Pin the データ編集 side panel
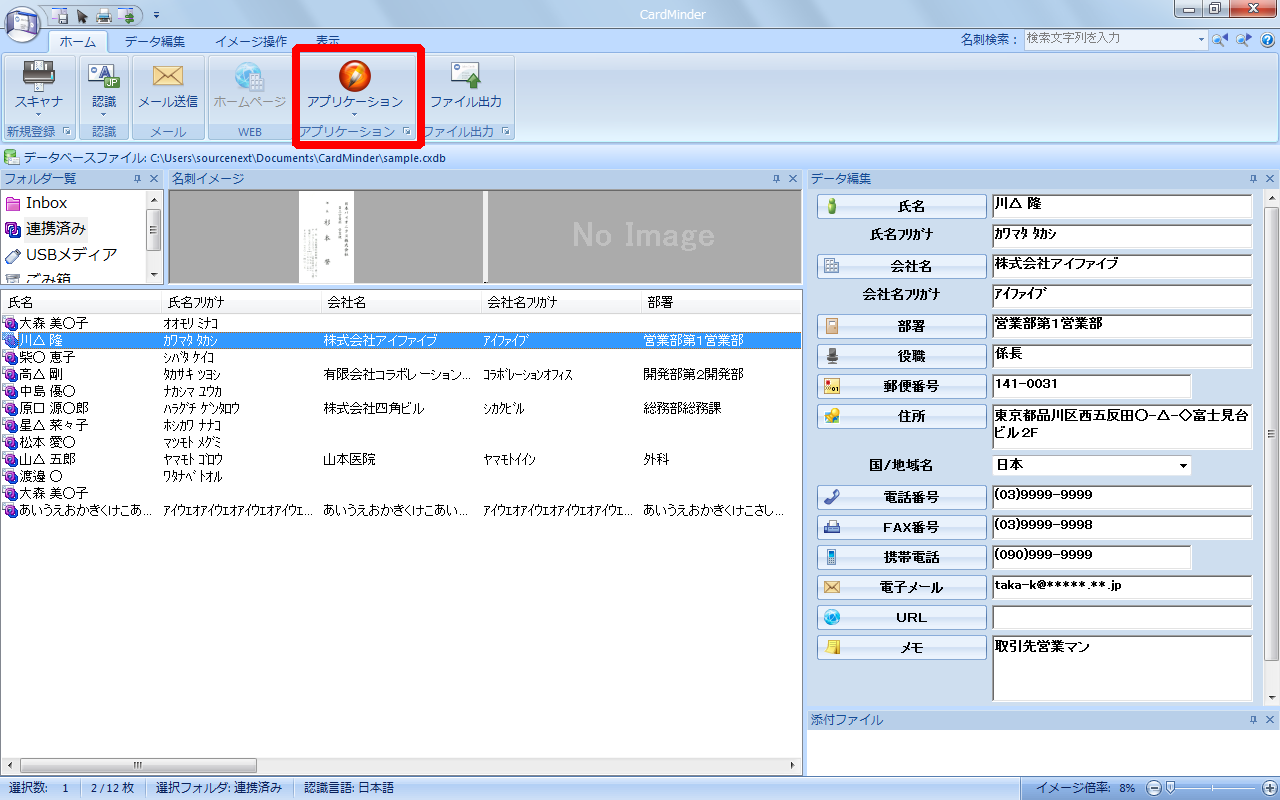Viewport: 1280px width, 800px height. click(x=1253, y=179)
